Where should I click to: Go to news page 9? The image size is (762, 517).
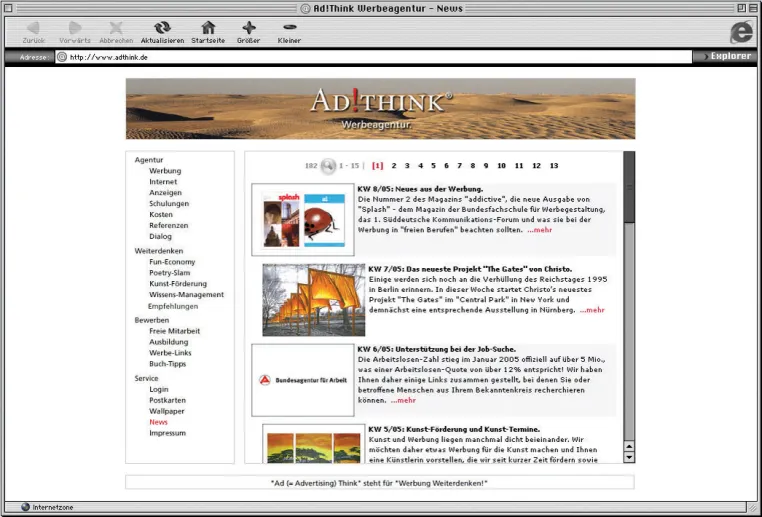(x=486, y=166)
